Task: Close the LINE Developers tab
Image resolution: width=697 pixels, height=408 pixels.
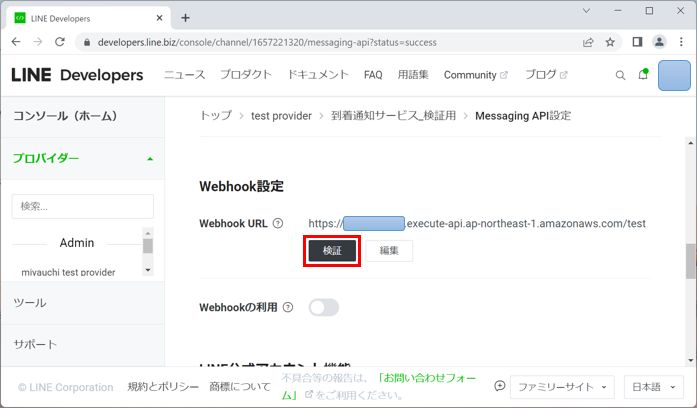Action: coord(160,18)
